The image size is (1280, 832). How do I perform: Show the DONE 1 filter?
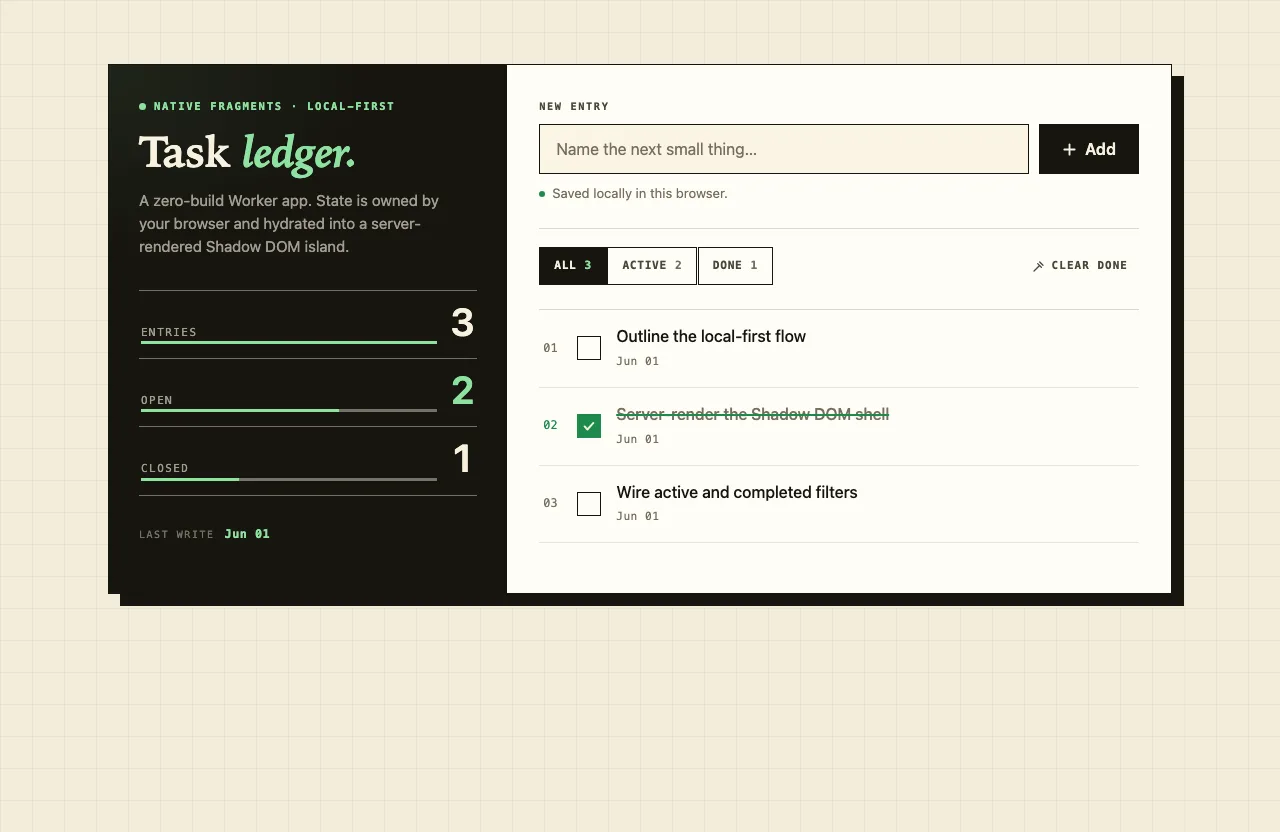(x=735, y=266)
